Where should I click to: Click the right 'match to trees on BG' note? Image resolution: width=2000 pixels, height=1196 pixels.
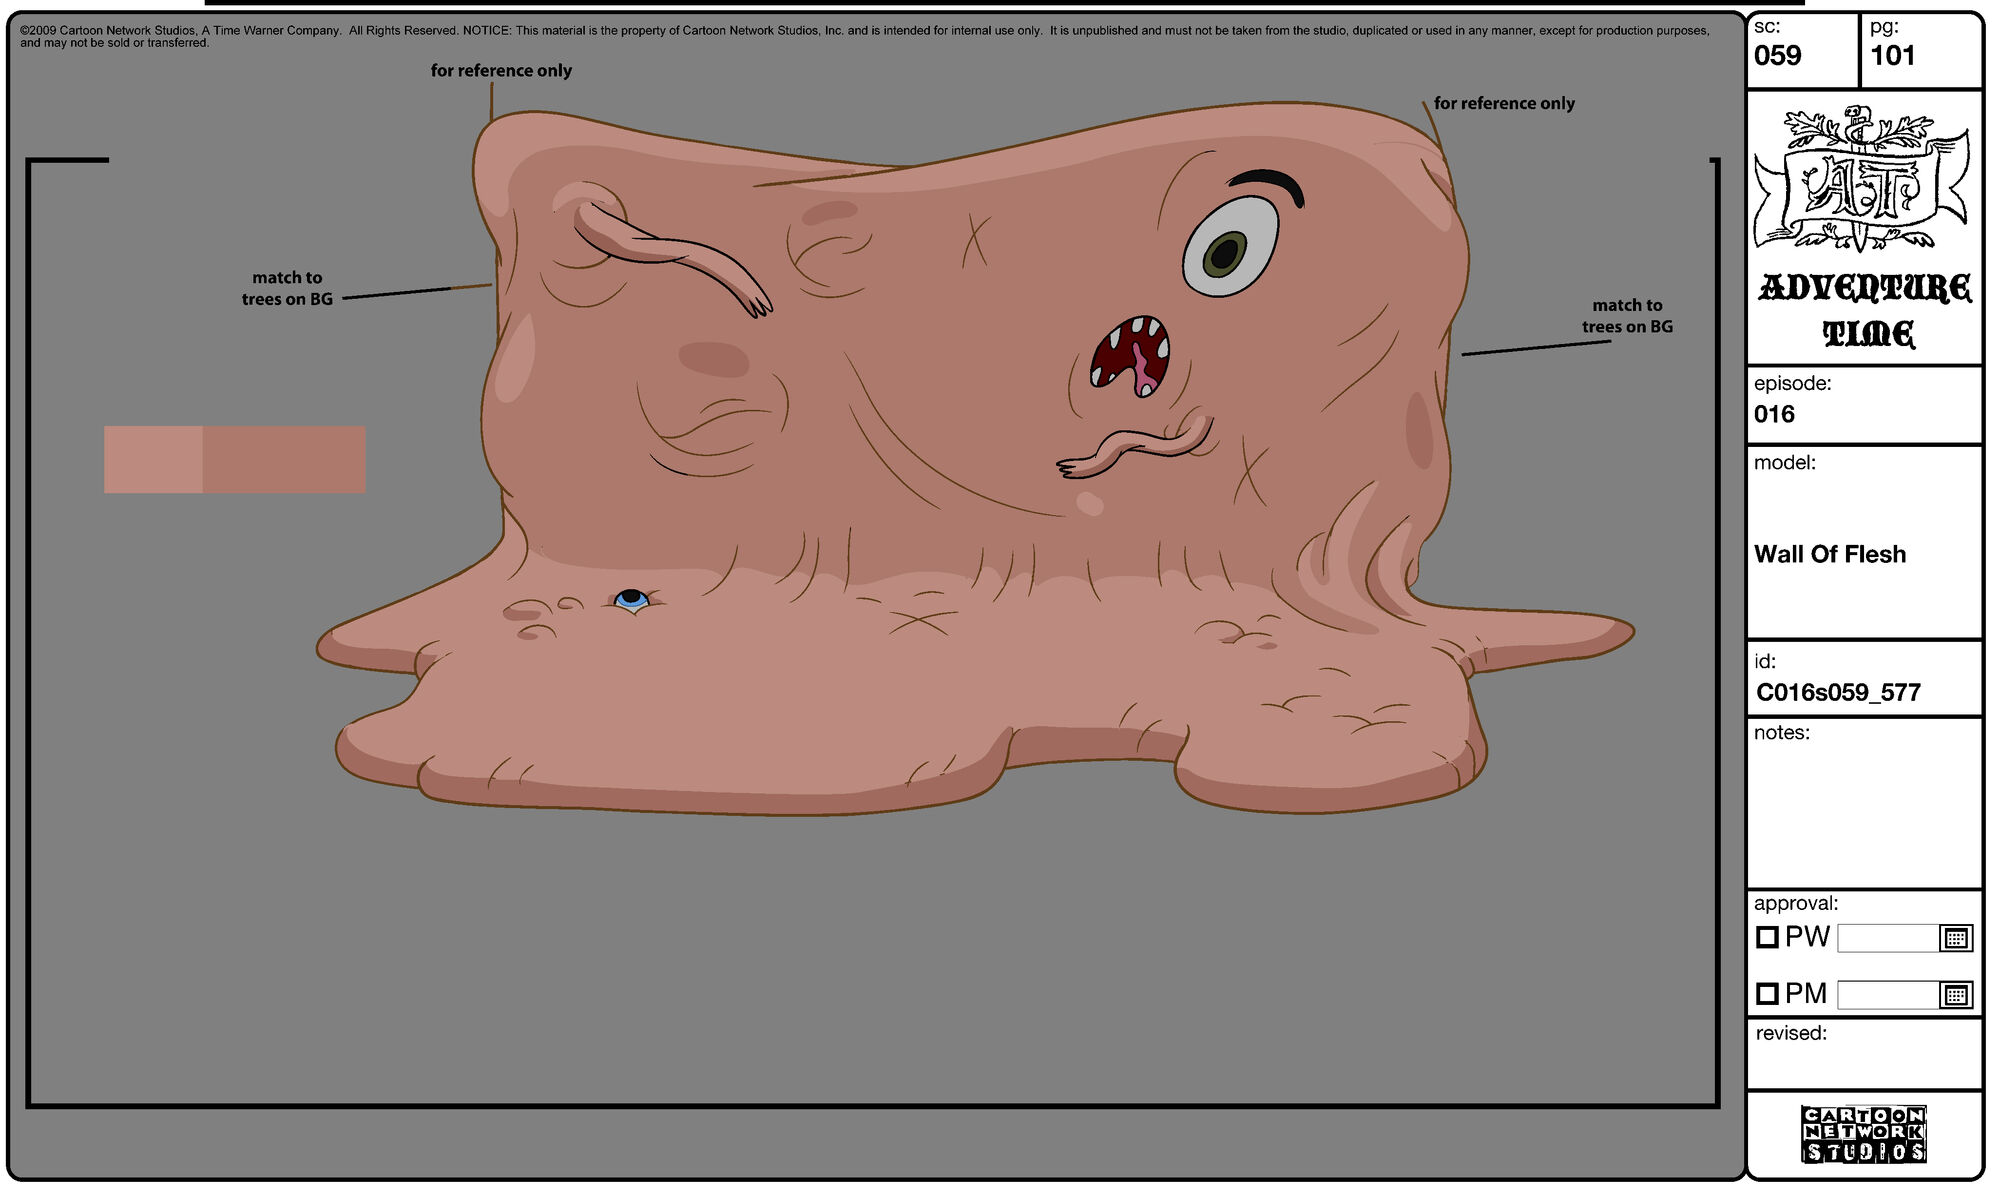tap(1627, 316)
